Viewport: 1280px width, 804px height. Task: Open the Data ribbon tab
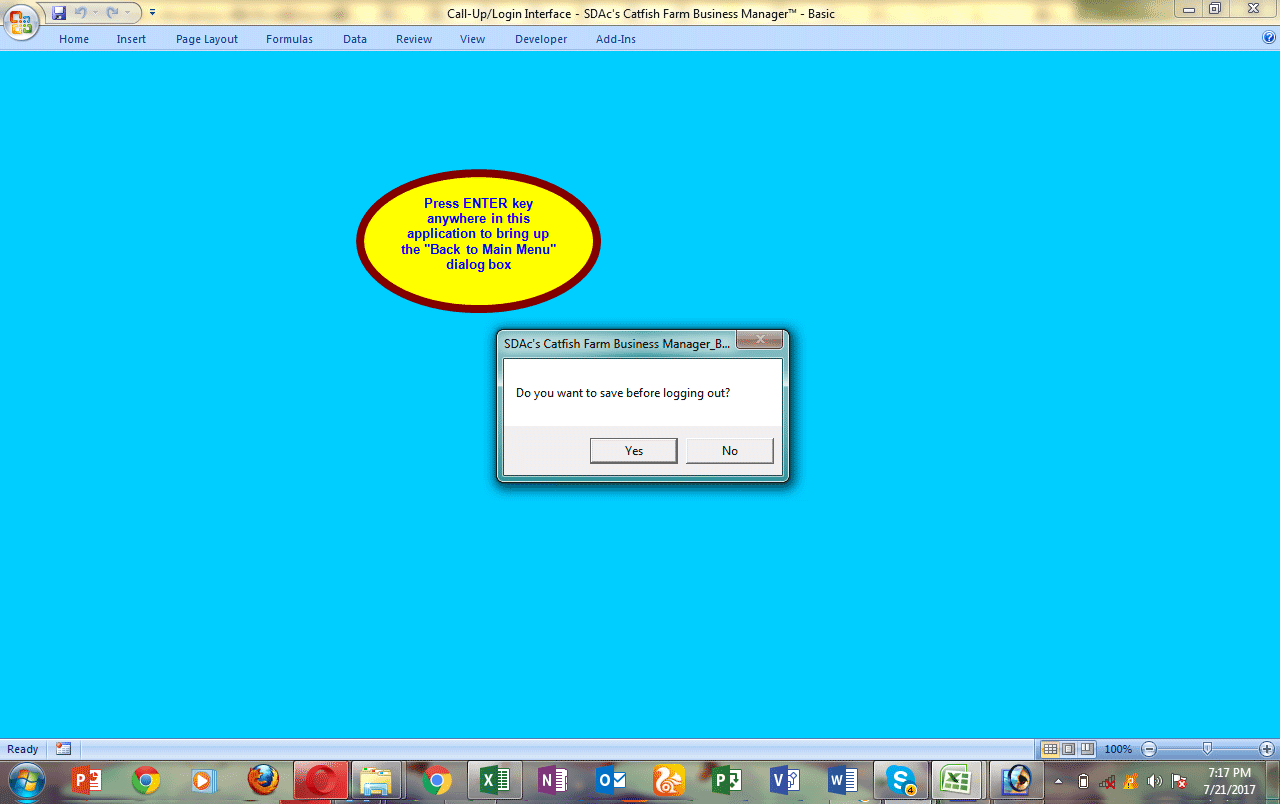355,39
